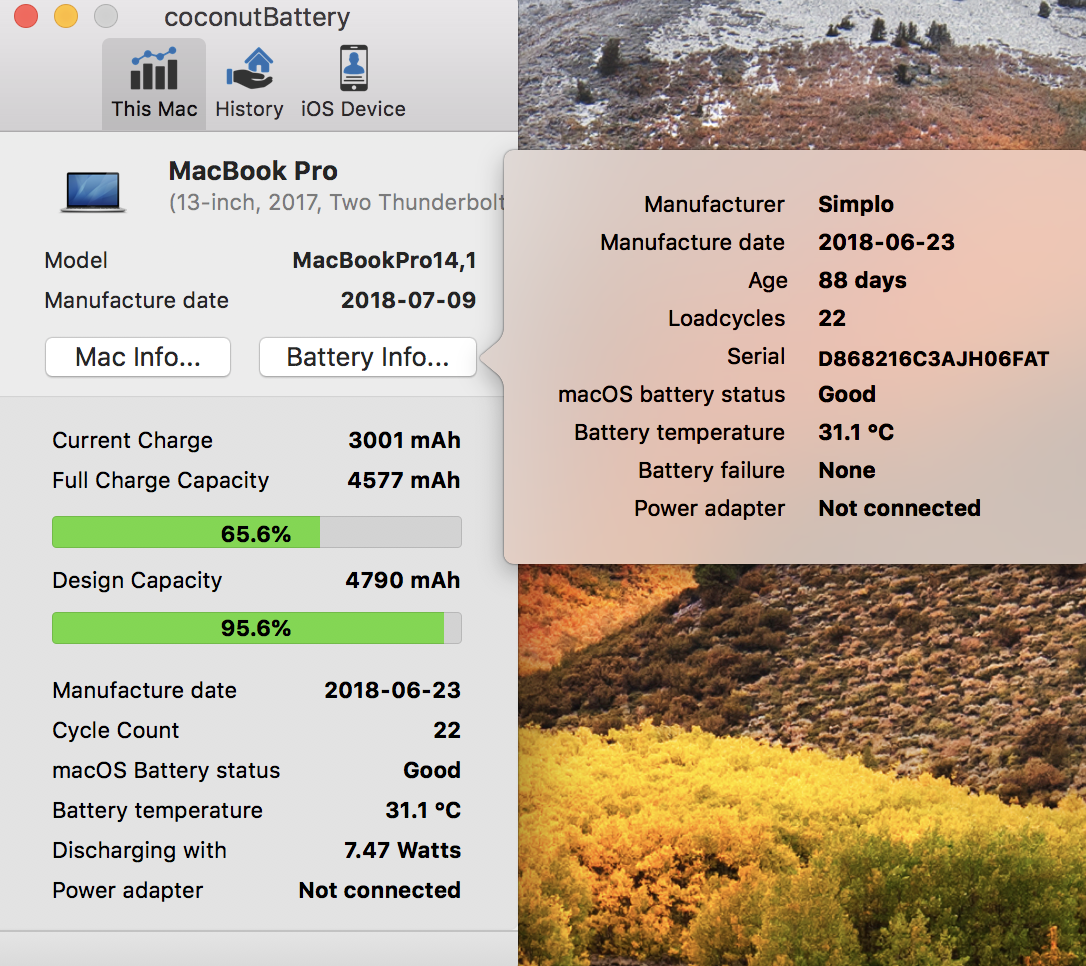Click the 13-inch, 2017 model subtitle
The width and height of the screenshot is (1086, 966).
337,203
